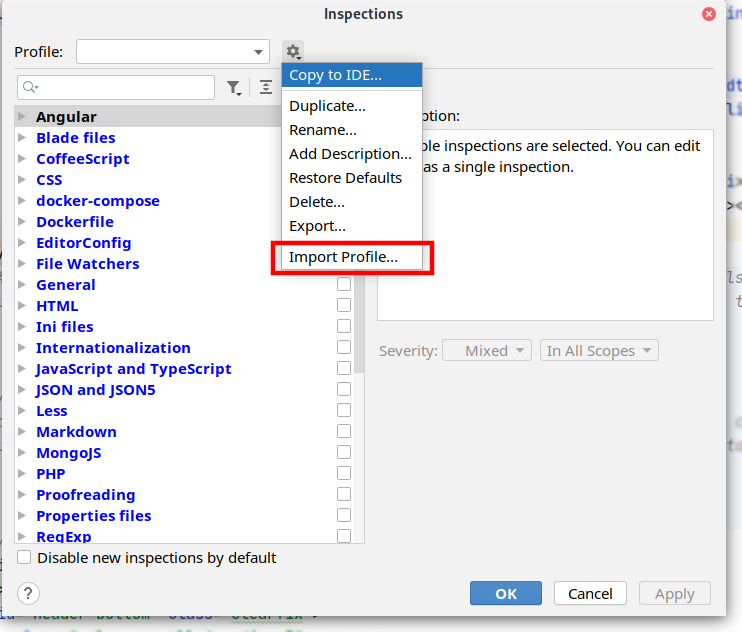The width and height of the screenshot is (742, 632).
Task: Click the magnifier icon in search box
Action: click(29, 88)
